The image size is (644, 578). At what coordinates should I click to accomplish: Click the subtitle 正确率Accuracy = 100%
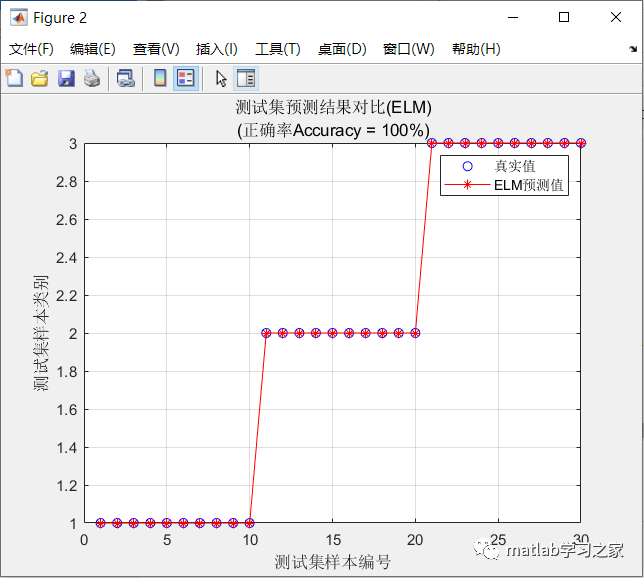click(x=334, y=130)
